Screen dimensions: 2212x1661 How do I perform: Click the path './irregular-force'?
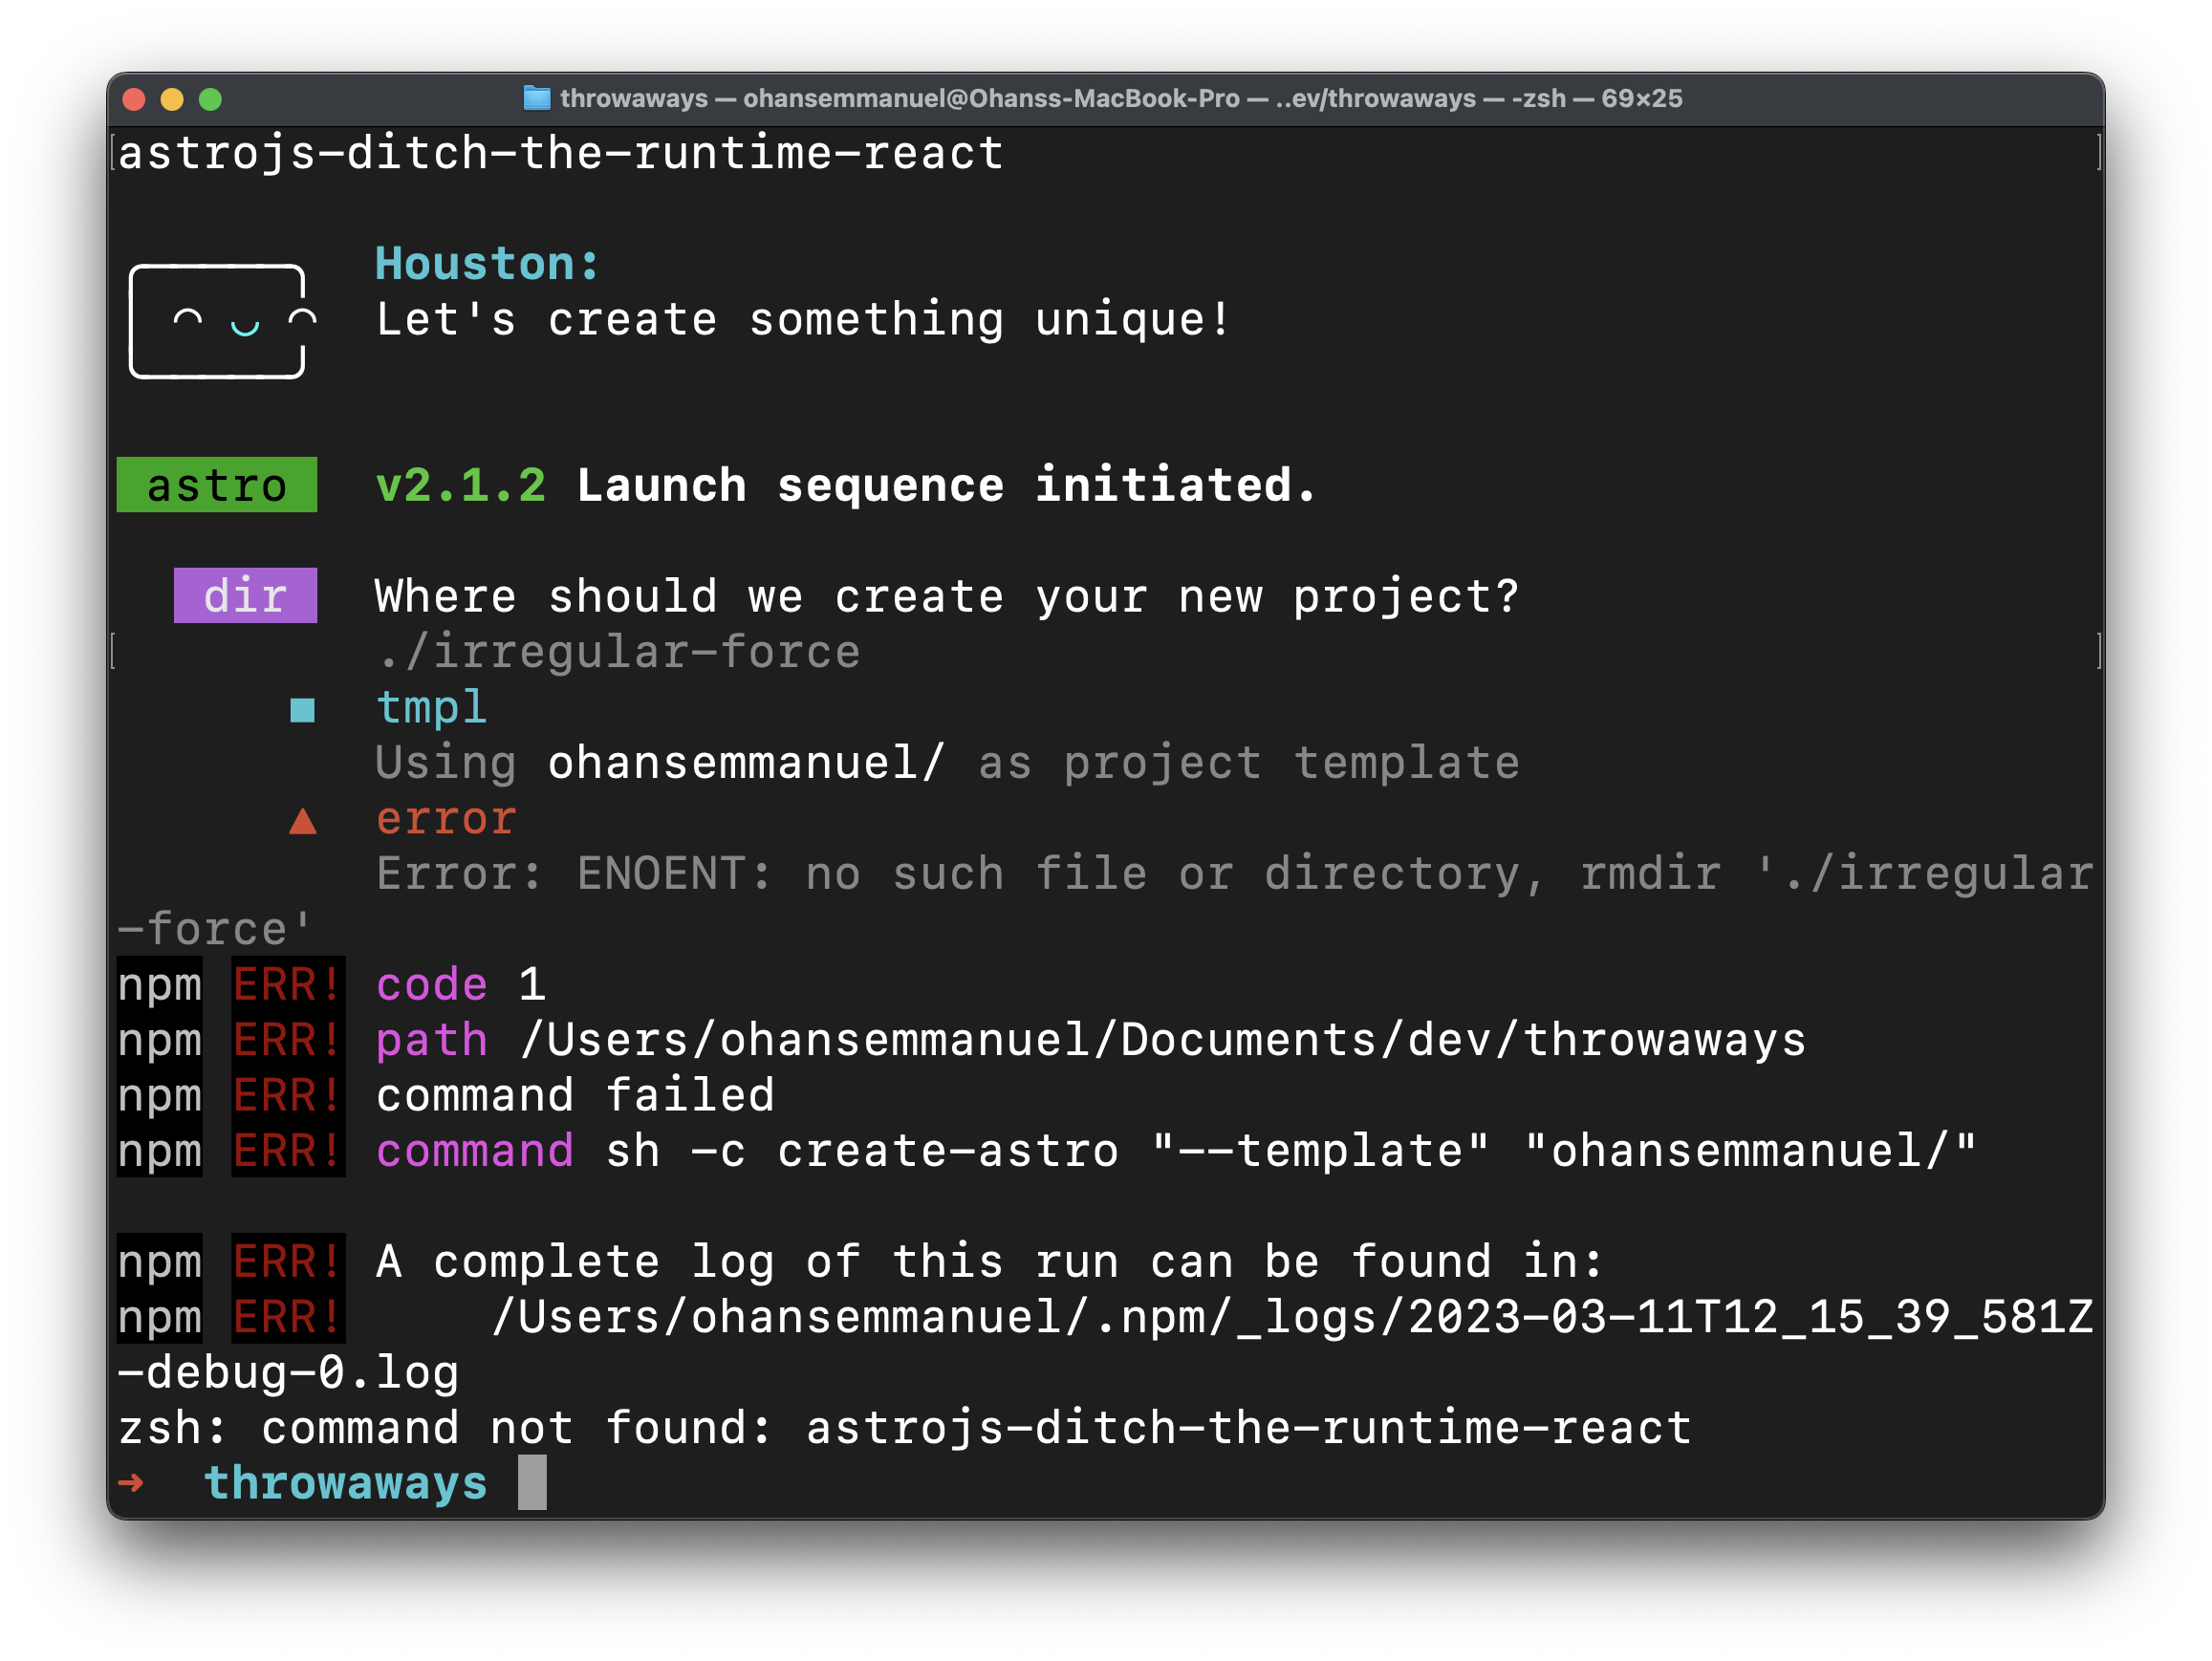pos(618,652)
